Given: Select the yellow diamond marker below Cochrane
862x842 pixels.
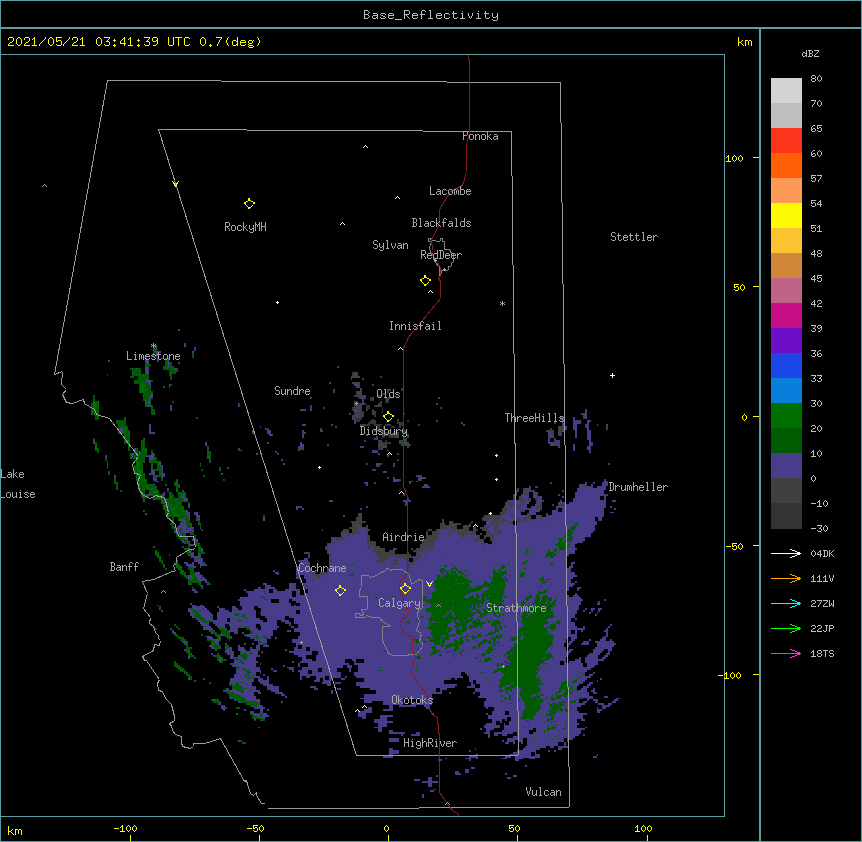Looking at the screenshot, I should point(340,590).
